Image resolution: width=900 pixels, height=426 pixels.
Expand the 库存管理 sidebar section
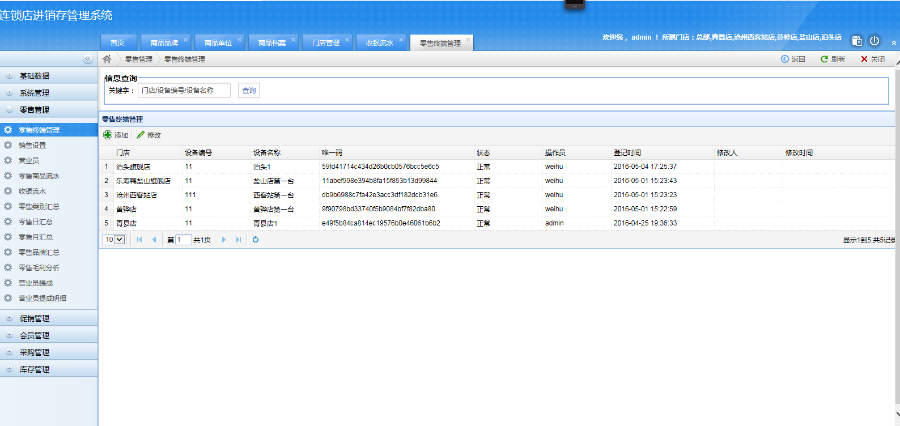(x=41, y=370)
